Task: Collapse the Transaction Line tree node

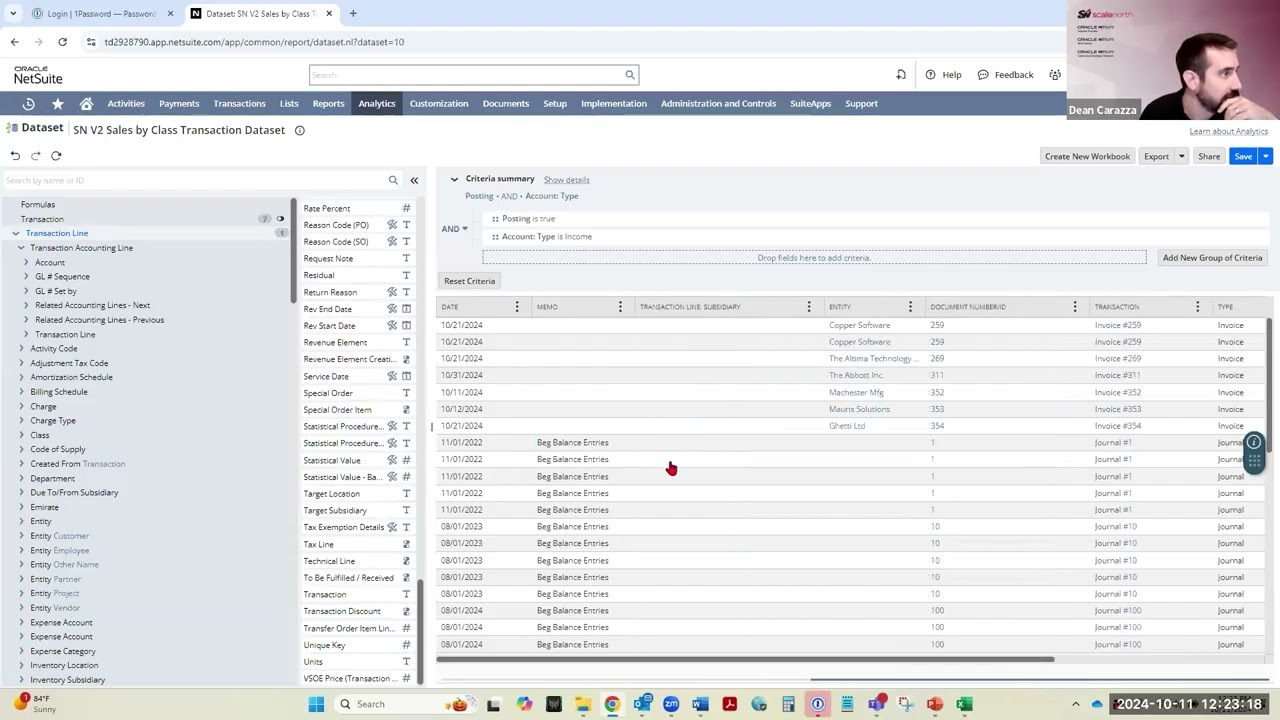Action: pos(15,233)
